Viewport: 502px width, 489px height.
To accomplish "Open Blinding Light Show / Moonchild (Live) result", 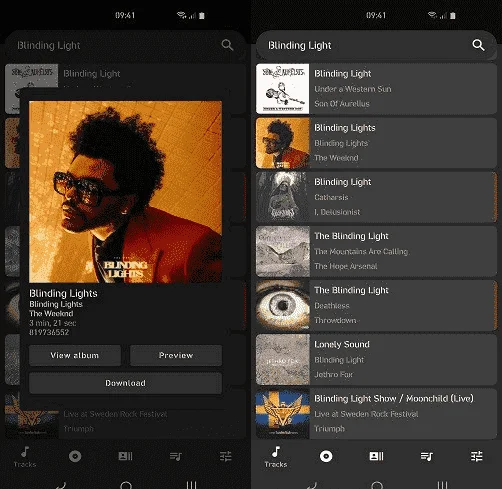I will [376, 413].
